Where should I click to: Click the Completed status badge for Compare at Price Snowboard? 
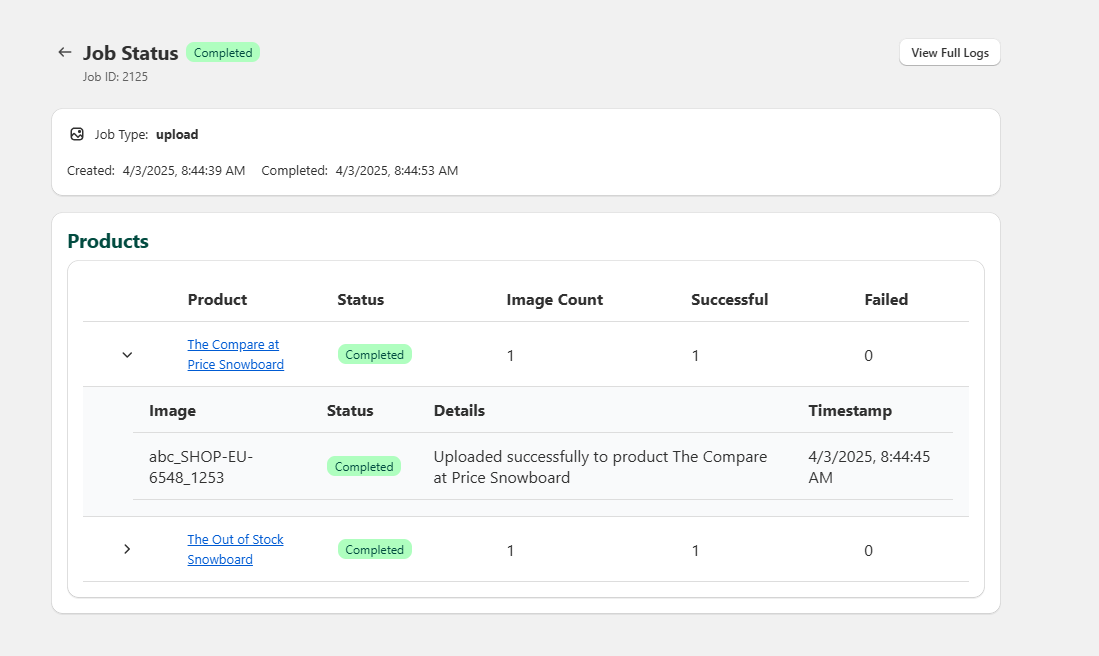(374, 353)
